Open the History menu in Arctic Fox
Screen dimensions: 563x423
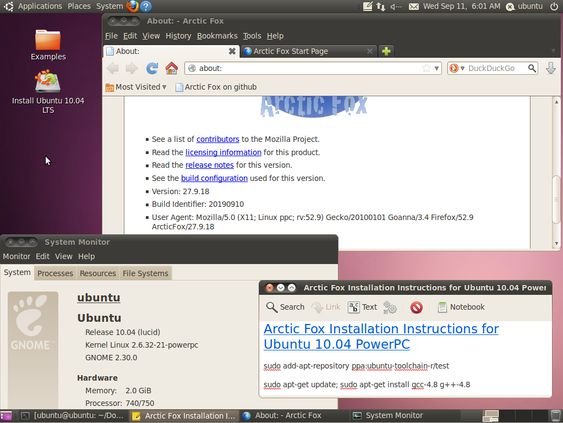178,36
